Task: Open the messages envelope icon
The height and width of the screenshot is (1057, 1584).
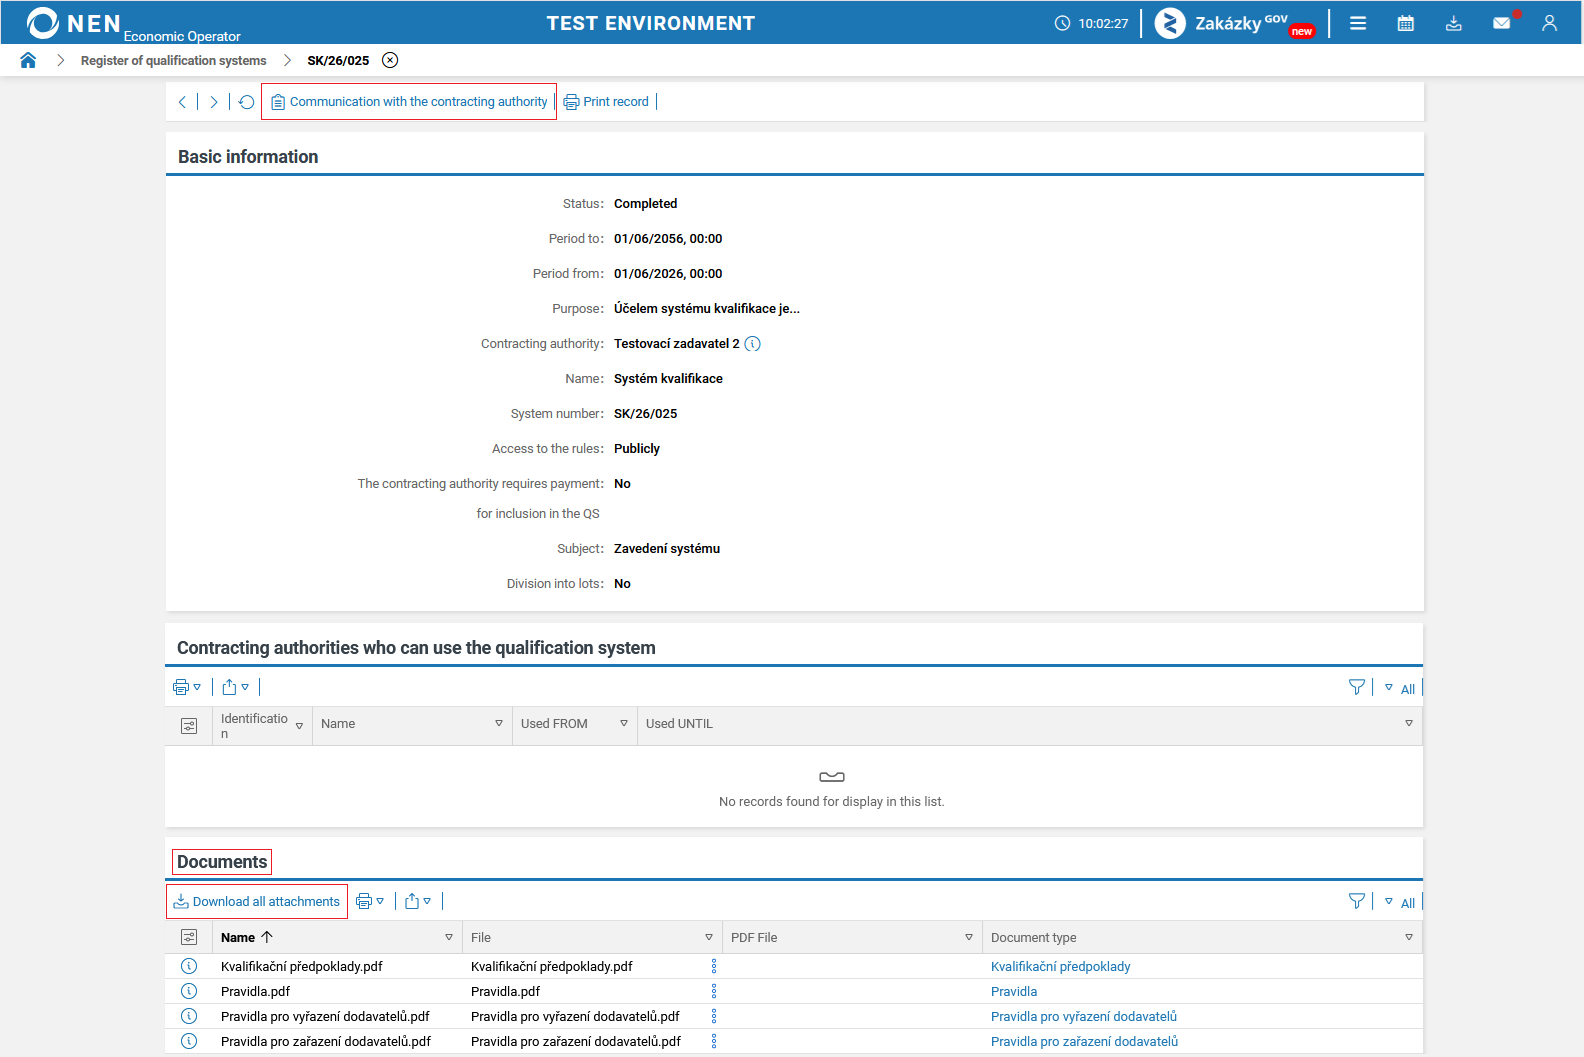Action: coord(1502,23)
